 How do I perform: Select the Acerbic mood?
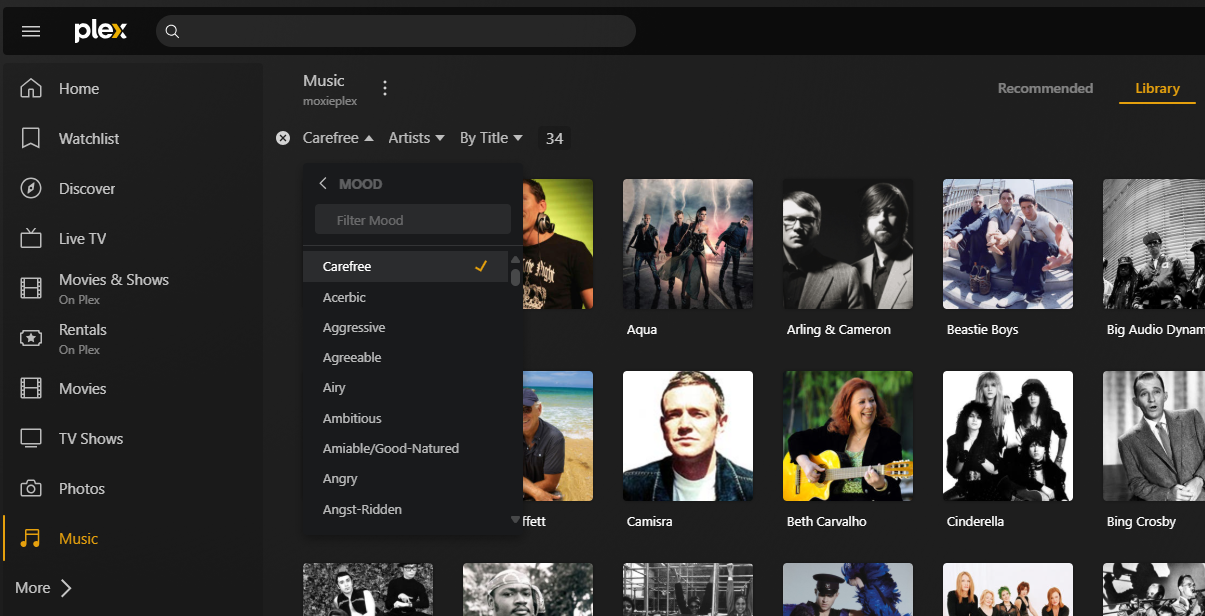click(406, 297)
